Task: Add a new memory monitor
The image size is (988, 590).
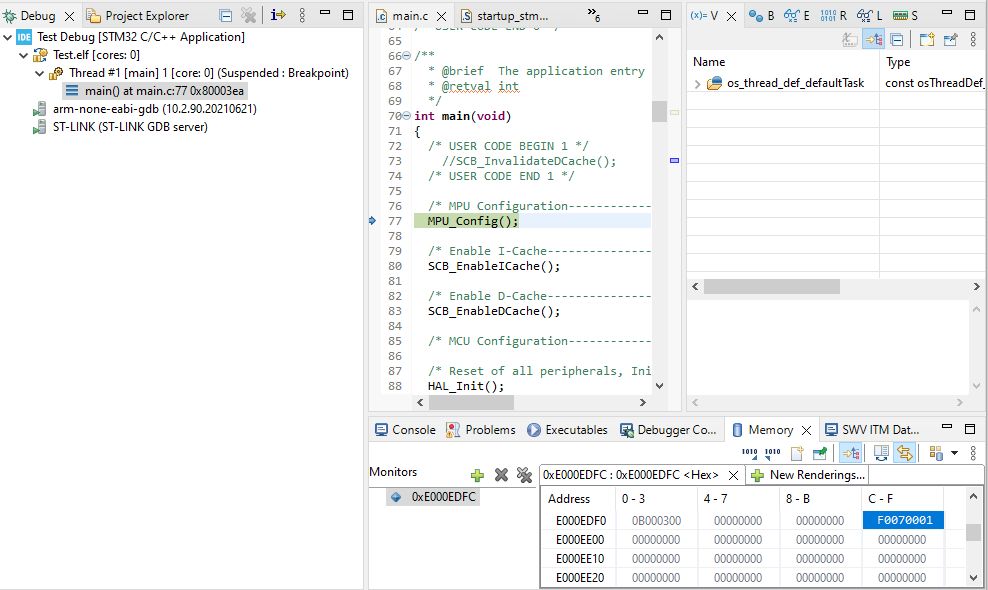Action: click(x=478, y=475)
